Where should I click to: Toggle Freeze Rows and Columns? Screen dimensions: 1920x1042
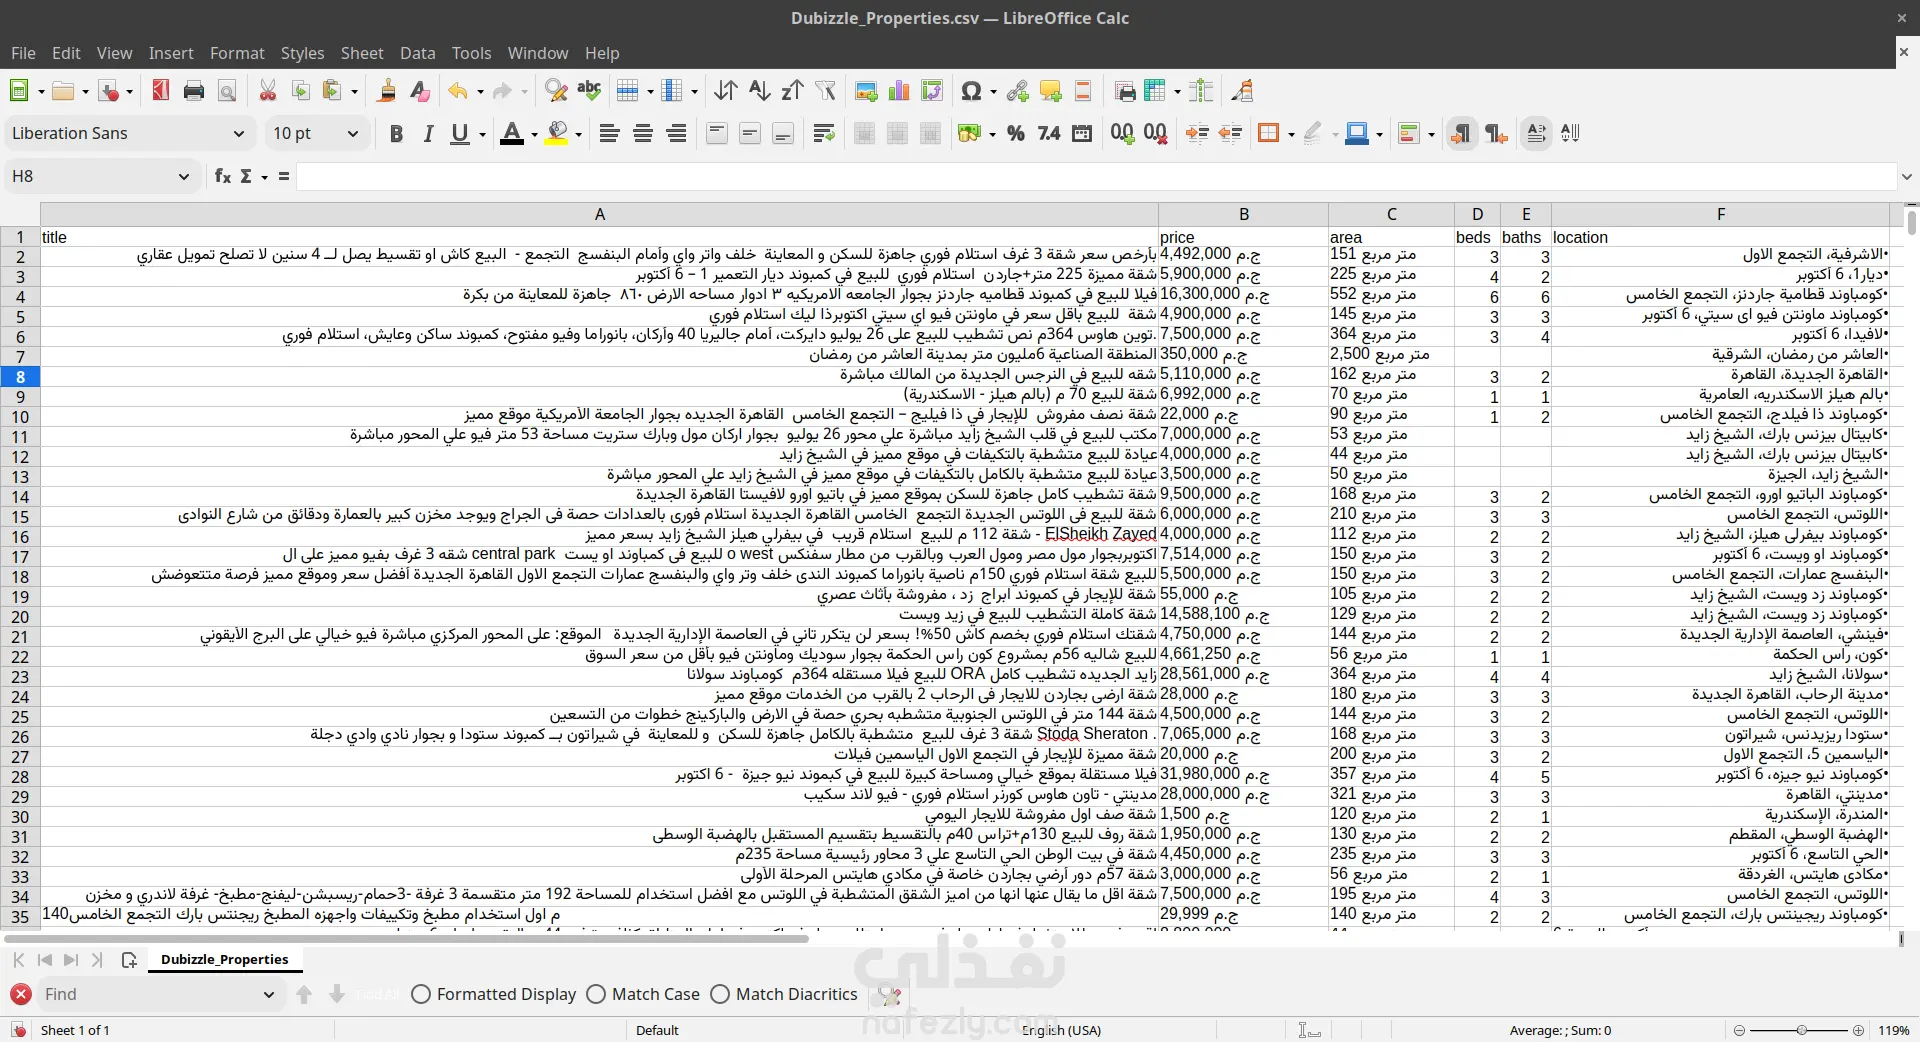(1155, 91)
